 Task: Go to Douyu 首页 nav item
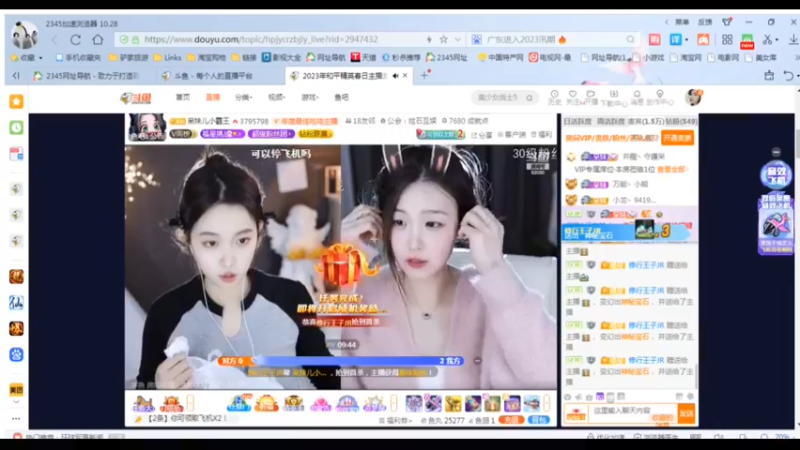coord(183,97)
